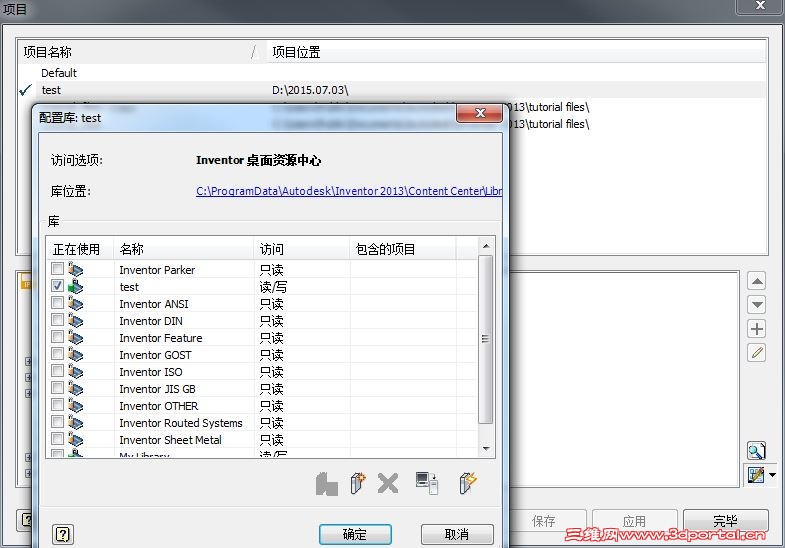Viewport: 785px width, 548px height.
Task: Click the library icon next to Inventor Parker
Action: pyautogui.click(x=76, y=270)
